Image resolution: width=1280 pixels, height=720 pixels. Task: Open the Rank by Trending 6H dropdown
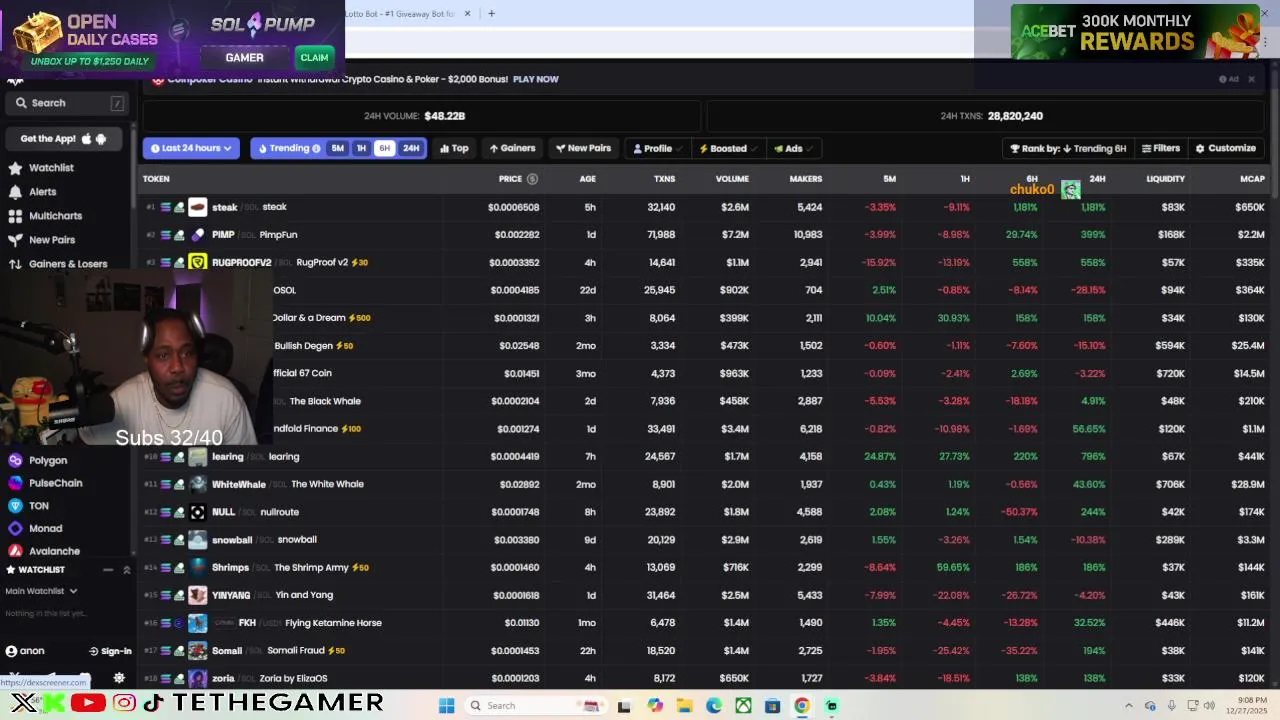(x=1068, y=149)
